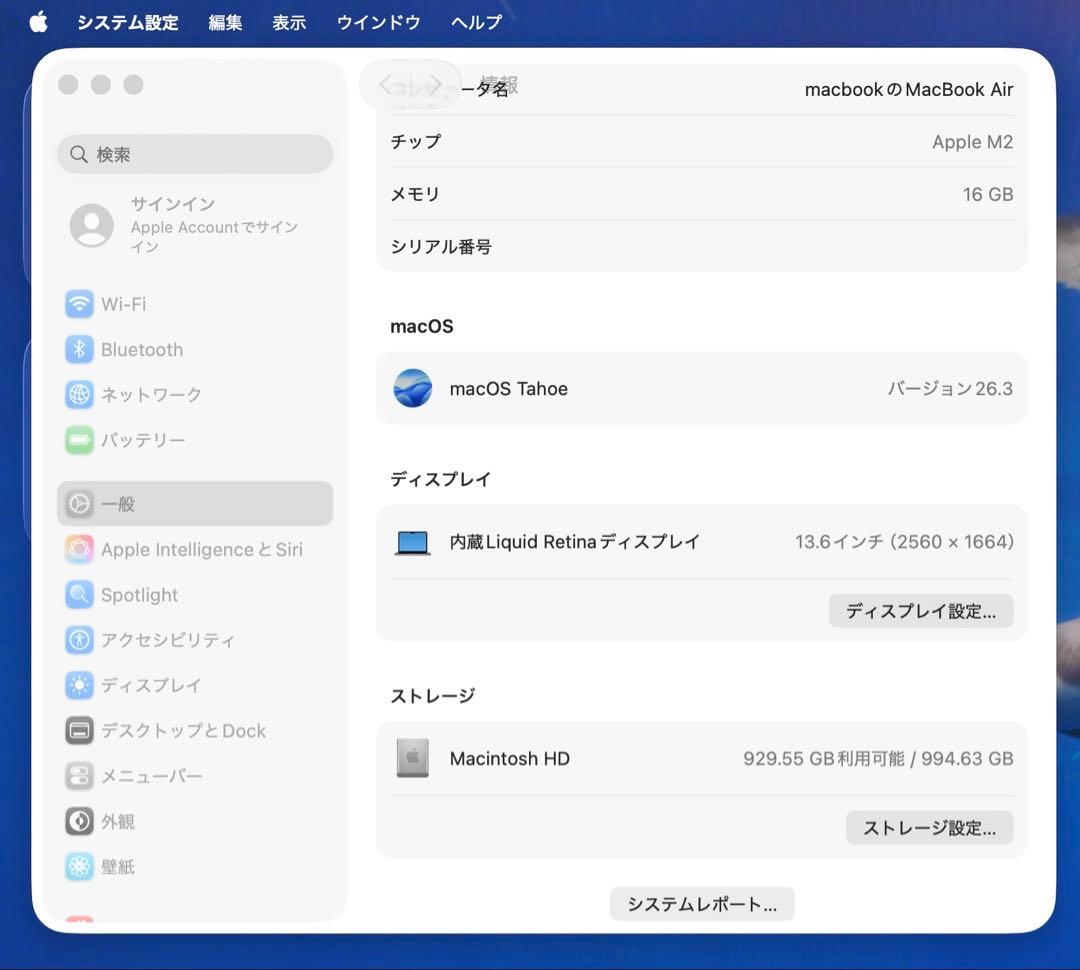Open Spotlight settings via the magnifier icon
Screen dimensions: 1080x970
(x=80, y=595)
